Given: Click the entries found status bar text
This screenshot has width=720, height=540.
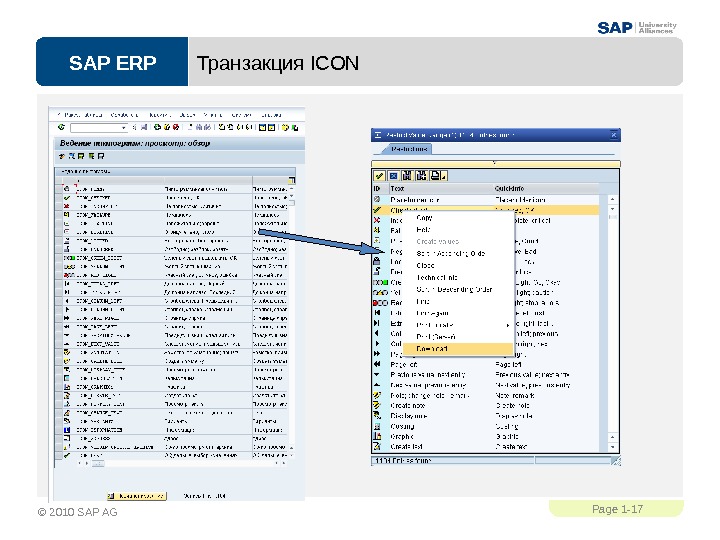Looking at the screenshot, I should (403, 460).
